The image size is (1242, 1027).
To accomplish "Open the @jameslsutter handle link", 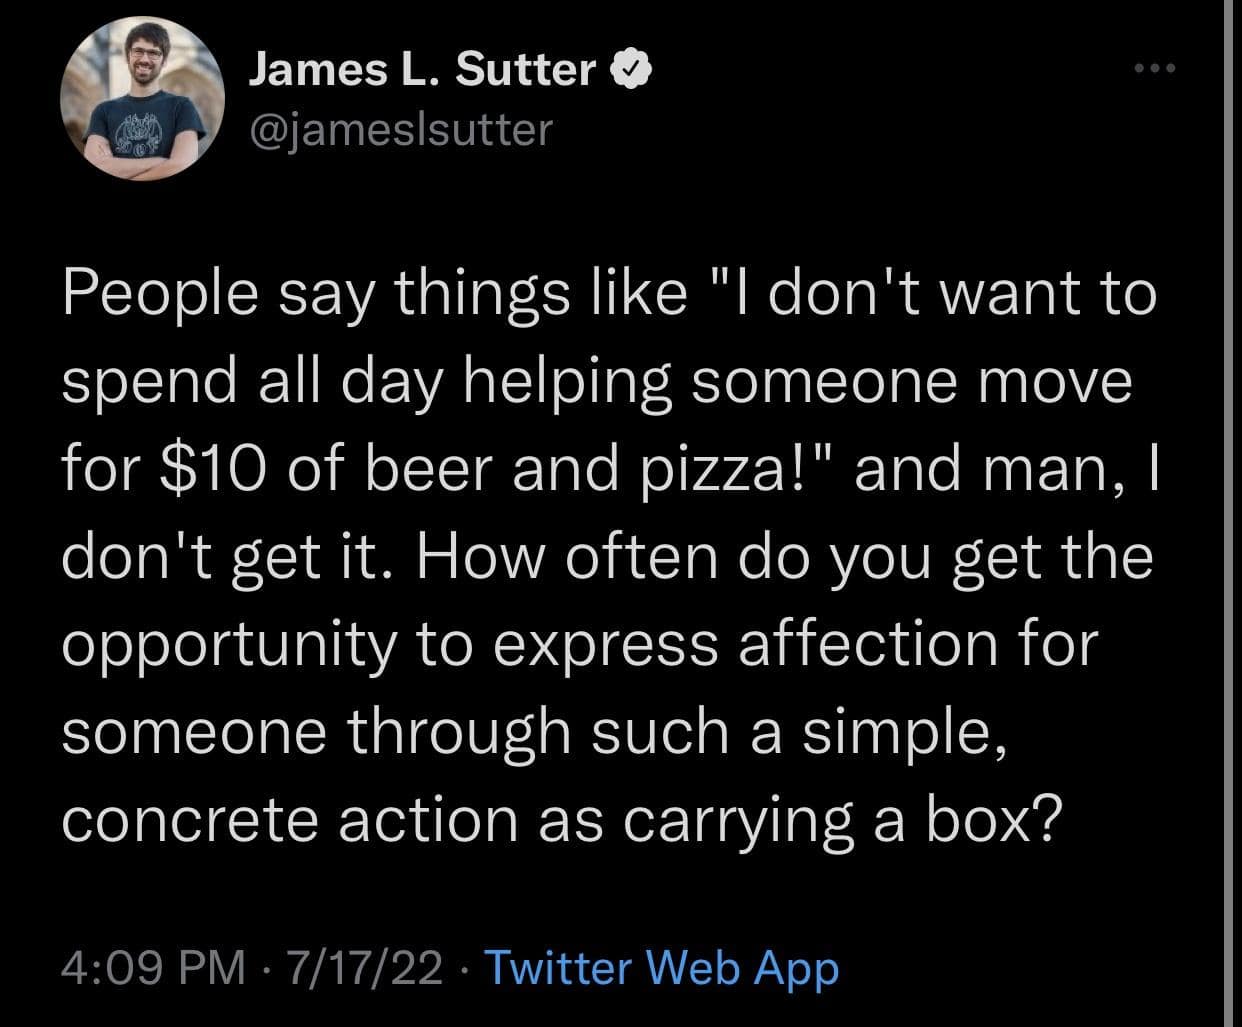I will [x=399, y=128].
